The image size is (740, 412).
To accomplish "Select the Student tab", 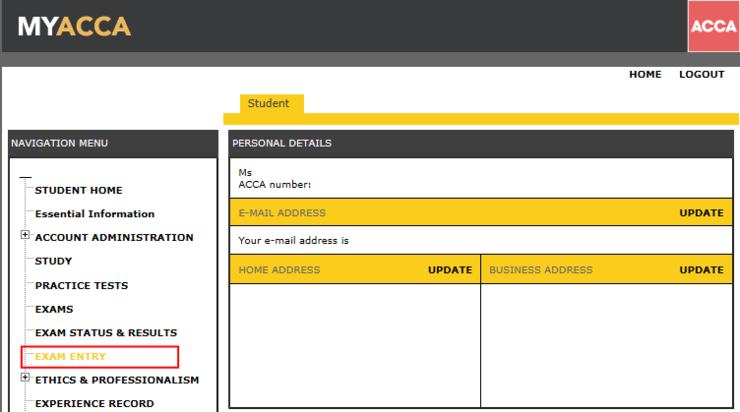I will (271, 103).
